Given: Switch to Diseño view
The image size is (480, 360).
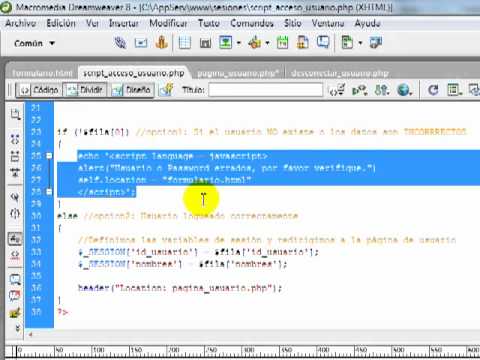Looking at the screenshot, I should tap(131, 90).
